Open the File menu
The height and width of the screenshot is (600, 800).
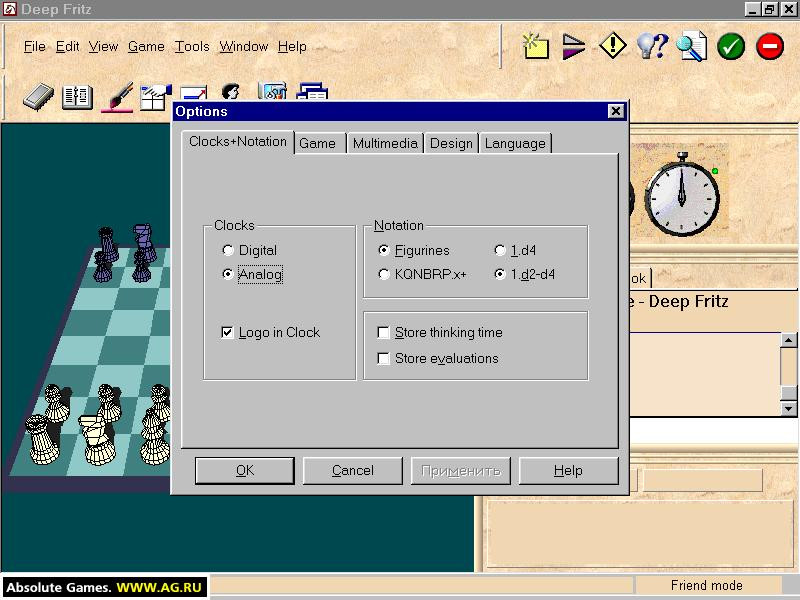[x=35, y=46]
